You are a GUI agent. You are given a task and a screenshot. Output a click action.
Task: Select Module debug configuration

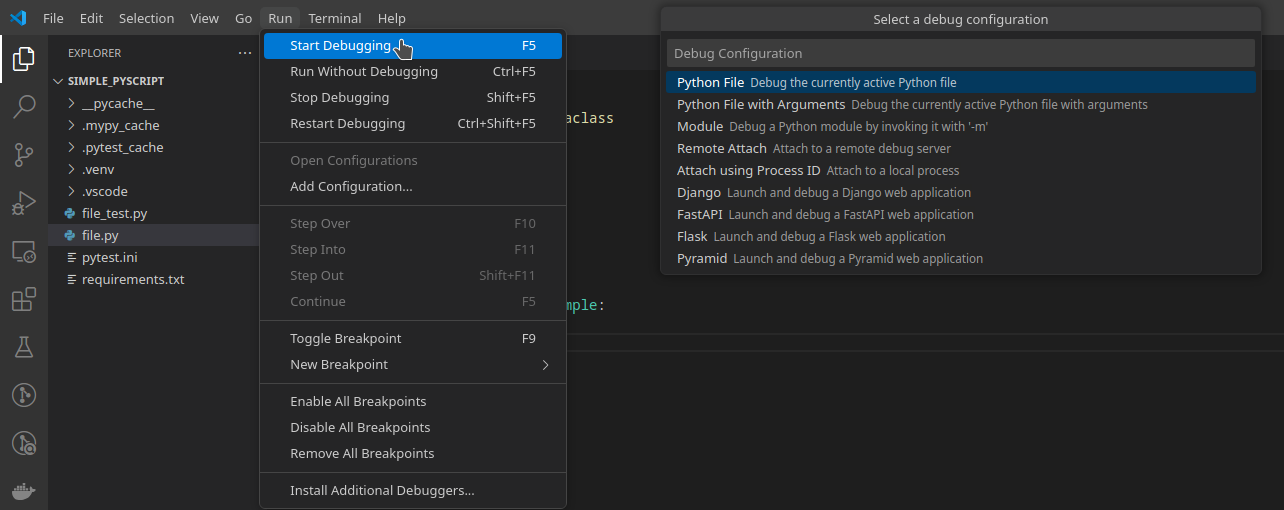click(961, 126)
